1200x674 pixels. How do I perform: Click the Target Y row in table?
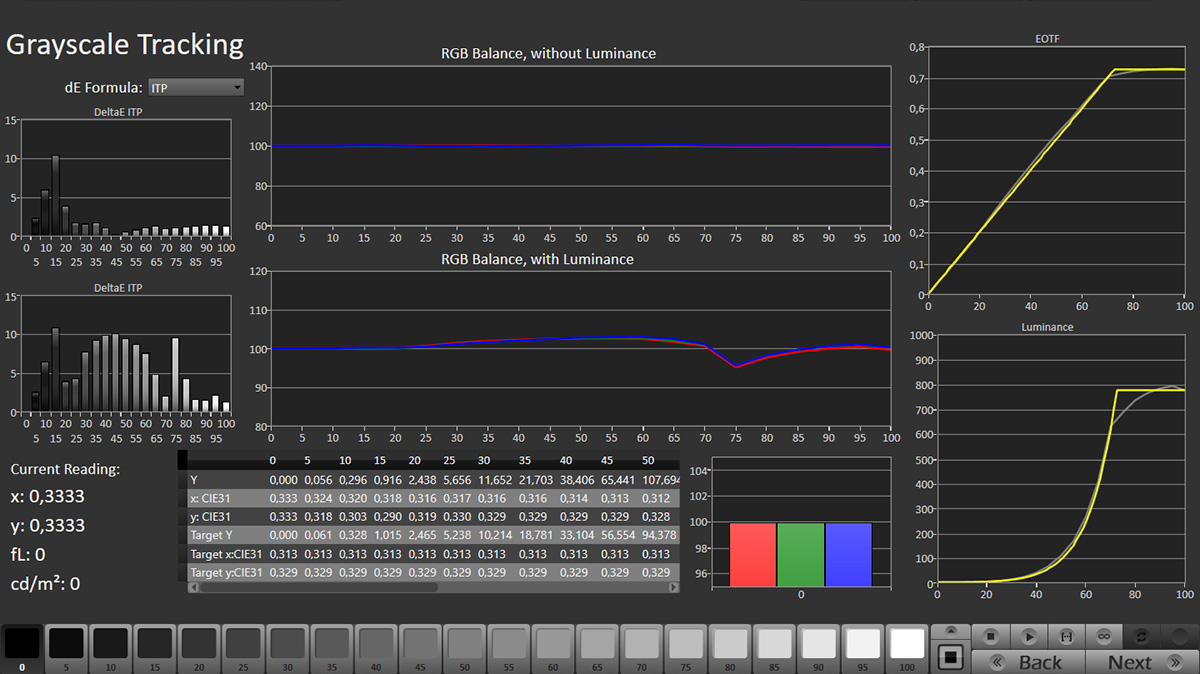[x=430, y=536]
